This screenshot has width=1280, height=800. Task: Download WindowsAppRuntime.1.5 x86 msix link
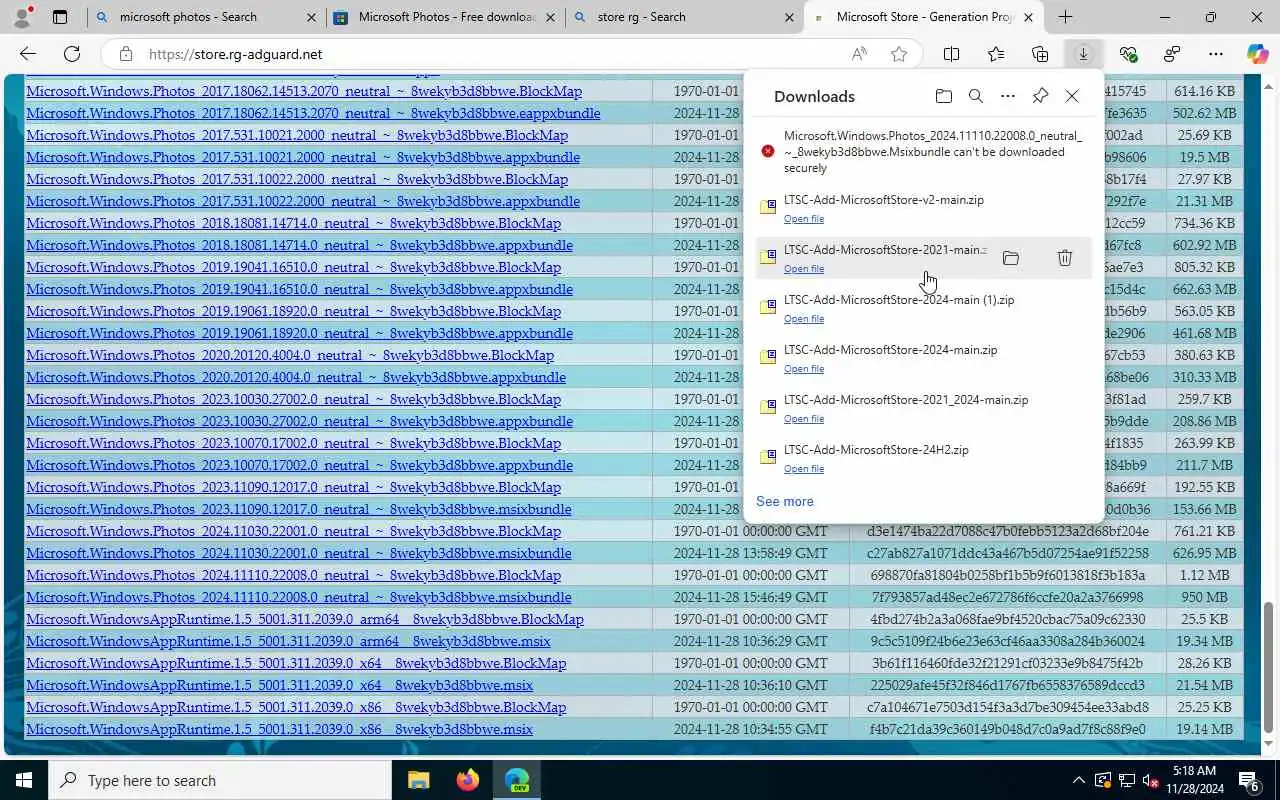pos(280,729)
